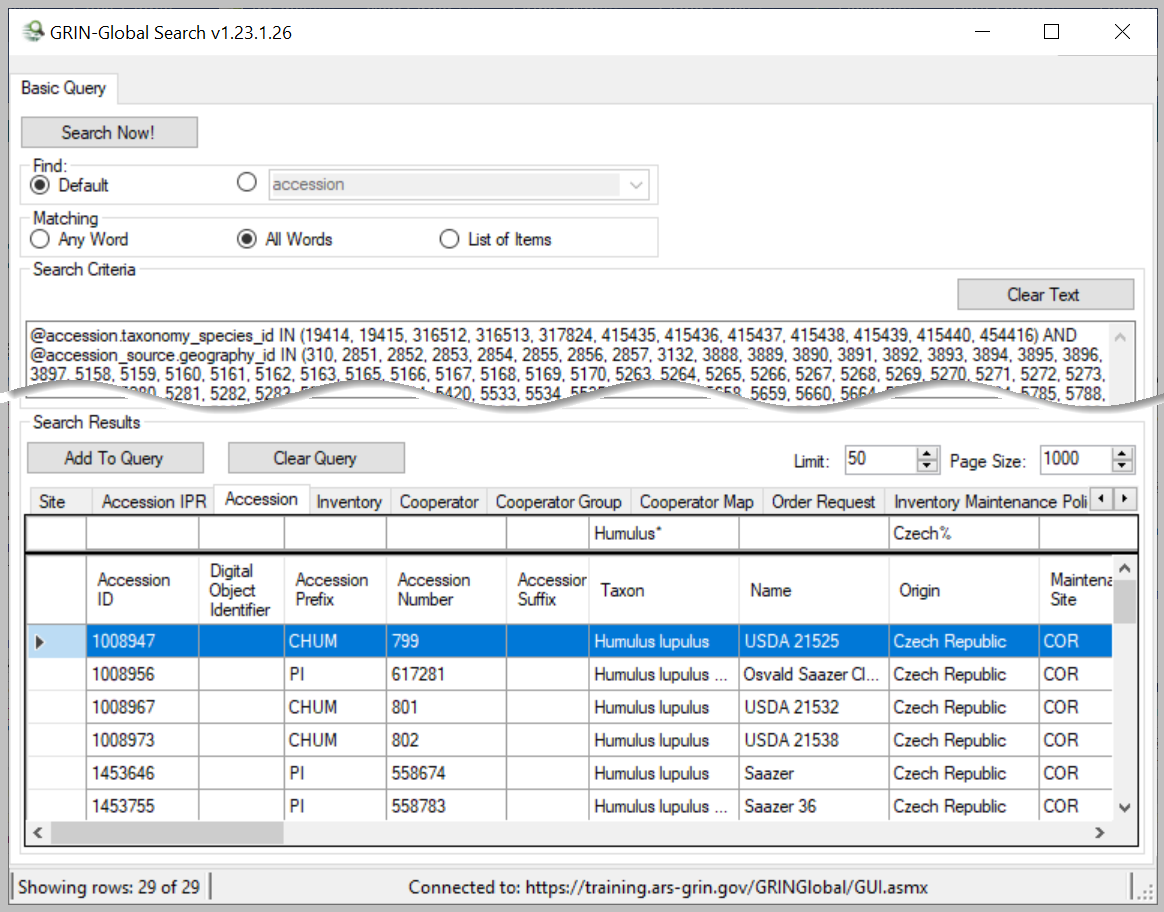
Task: Select the cell with accession ID 1008947
Action: [x=143, y=641]
